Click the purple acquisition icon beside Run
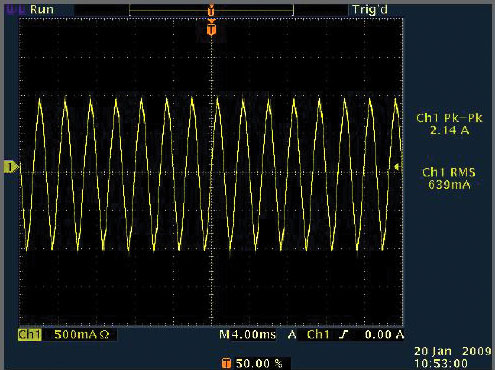This screenshot has height=370, width=495. tap(16, 9)
